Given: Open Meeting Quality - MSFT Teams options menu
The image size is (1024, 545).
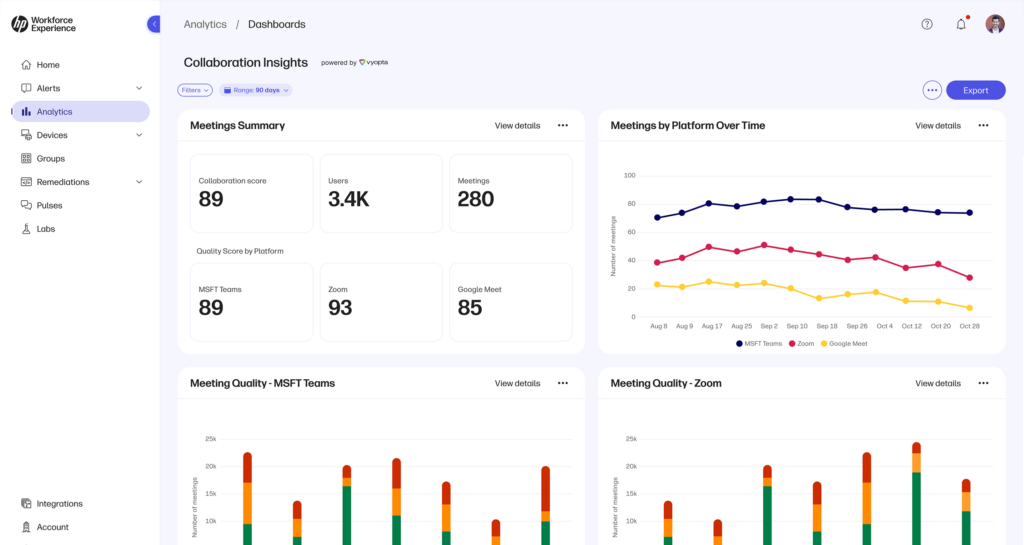Looking at the screenshot, I should [x=563, y=383].
